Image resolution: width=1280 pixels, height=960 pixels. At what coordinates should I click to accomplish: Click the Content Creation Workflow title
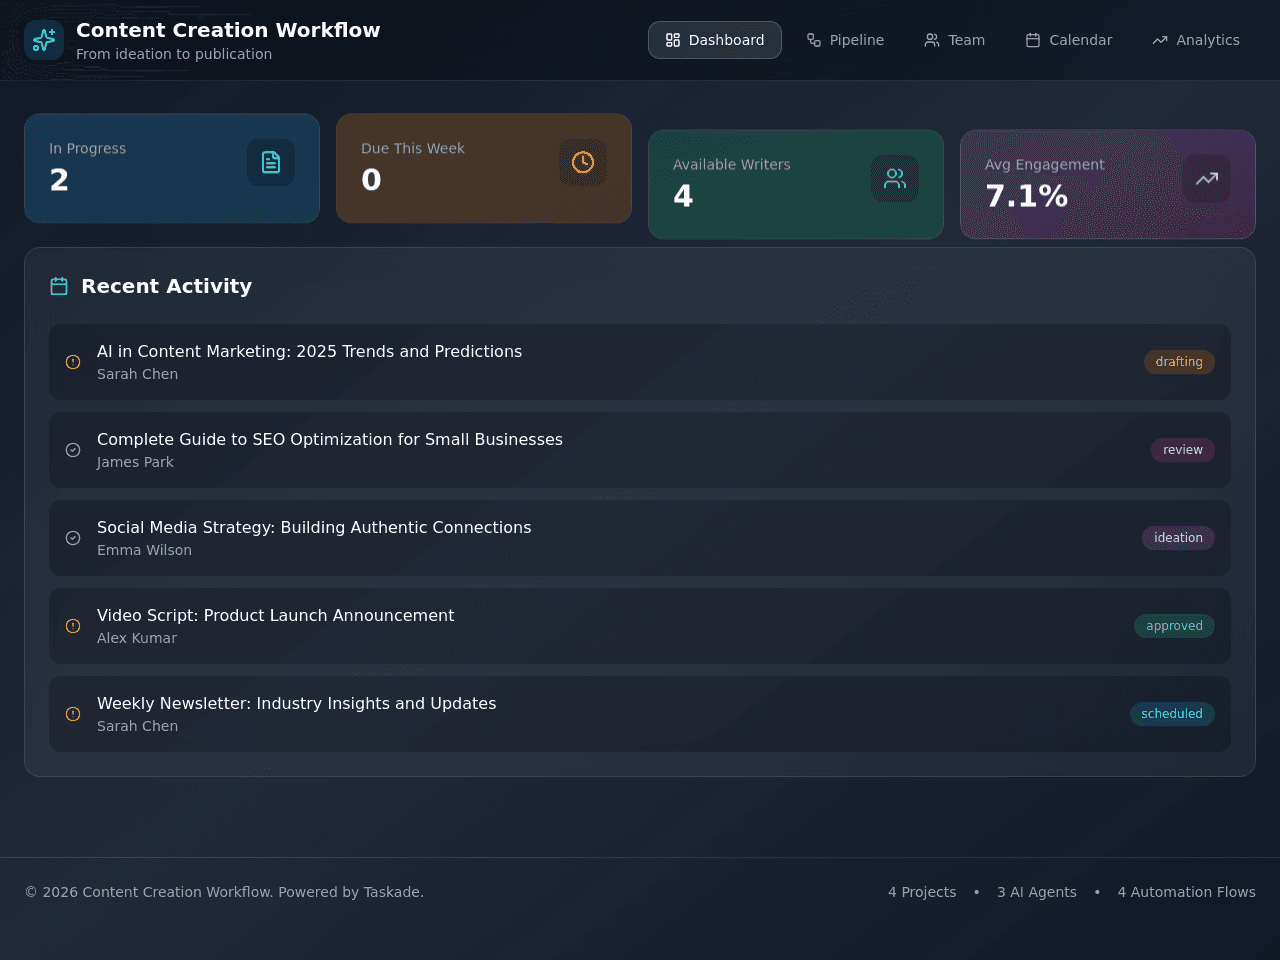228,30
